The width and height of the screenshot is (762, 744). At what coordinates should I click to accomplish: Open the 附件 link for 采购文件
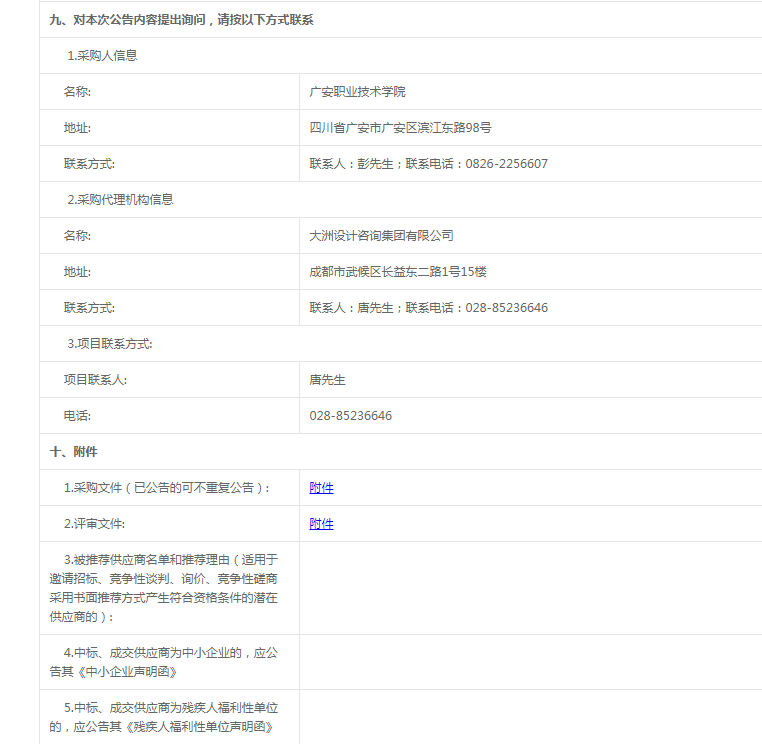pos(321,488)
